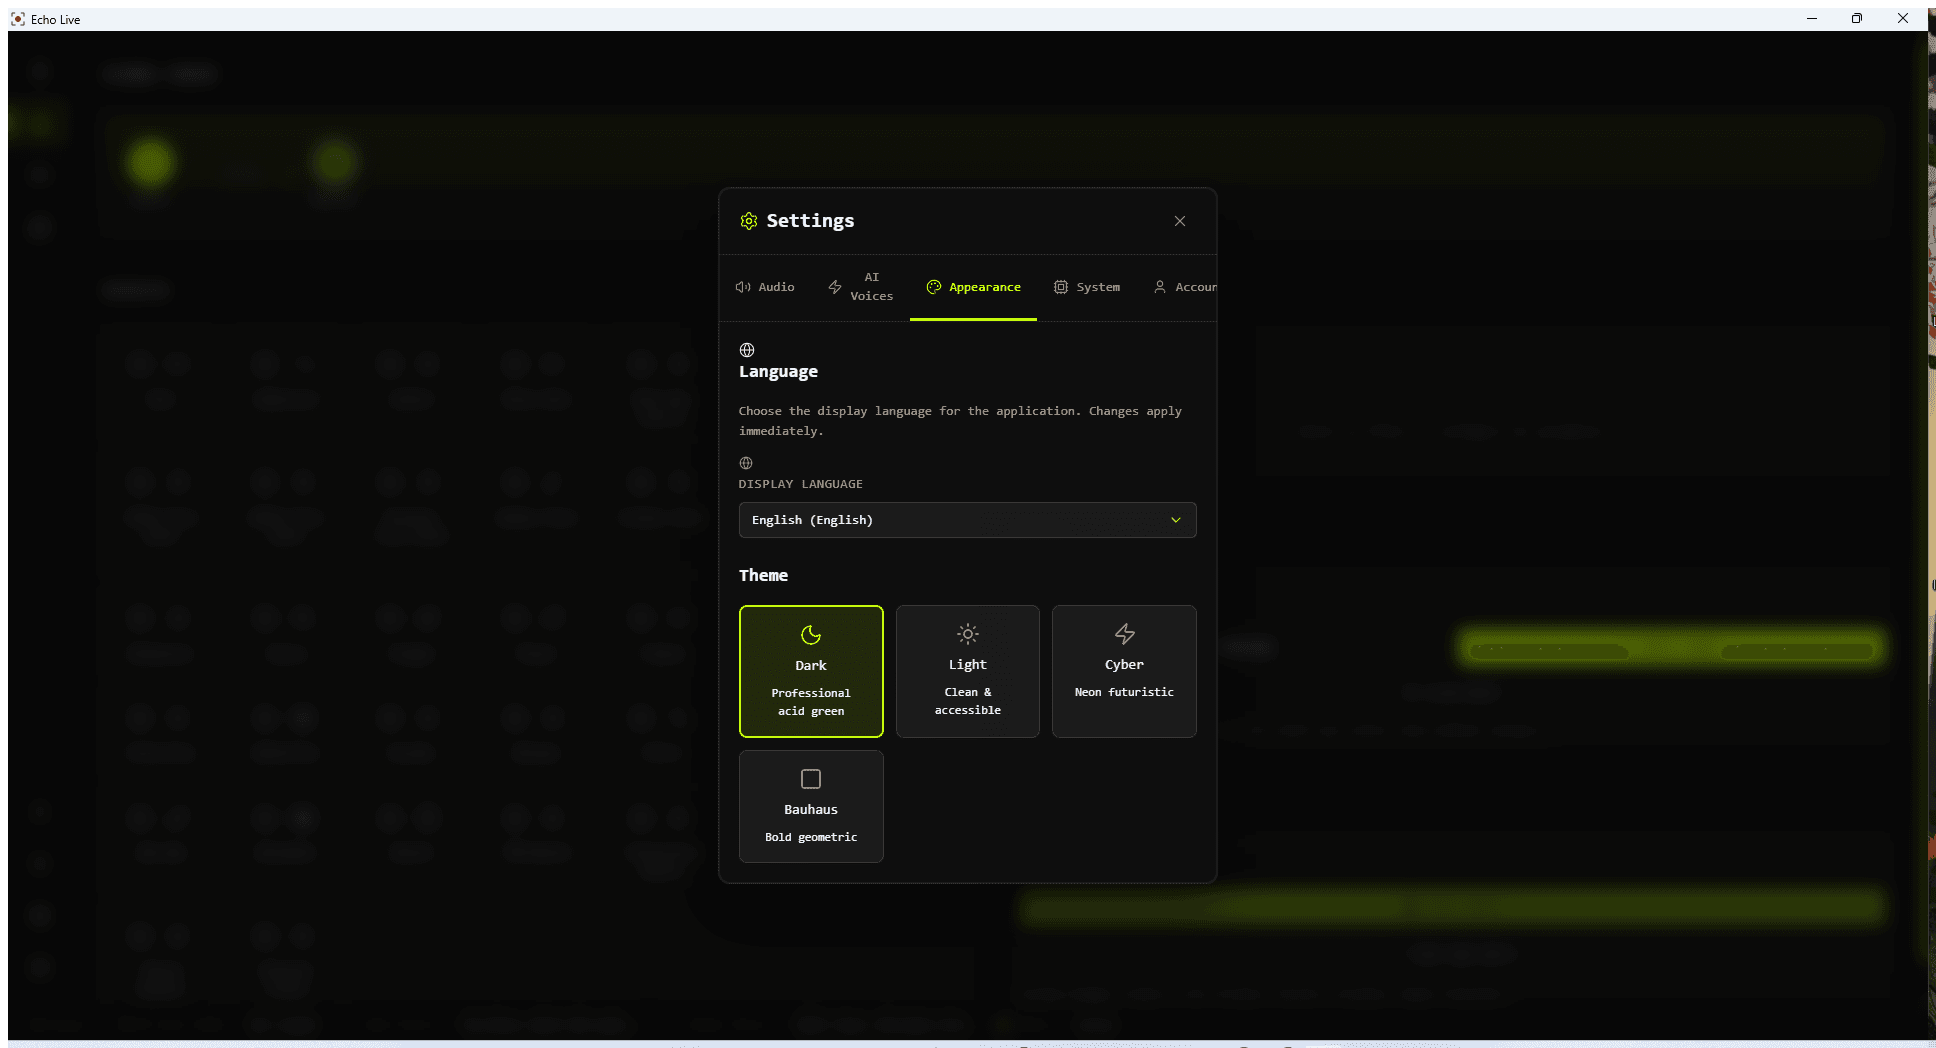Click the dropdown chevron for English
Viewport: 1936px width, 1048px height.
click(x=1176, y=520)
